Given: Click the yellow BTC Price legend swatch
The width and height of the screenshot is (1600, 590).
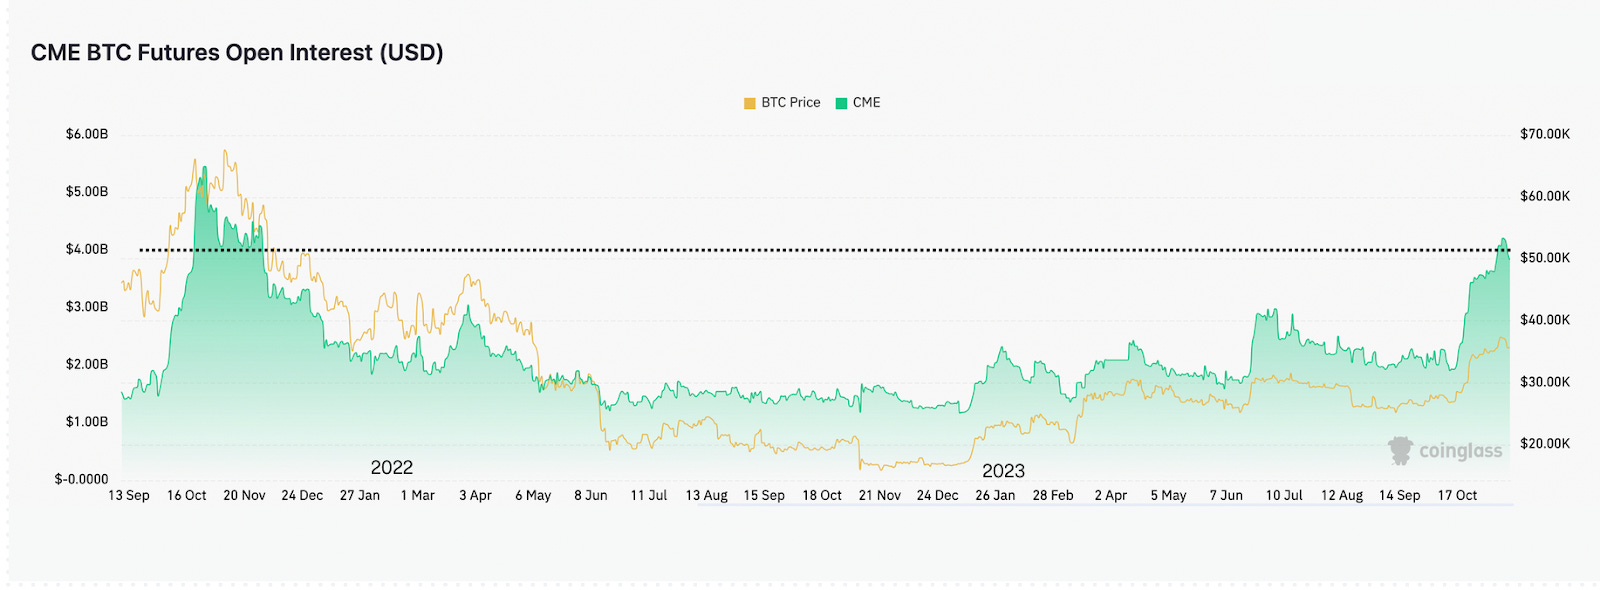Looking at the screenshot, I should [x=750, y=103].
